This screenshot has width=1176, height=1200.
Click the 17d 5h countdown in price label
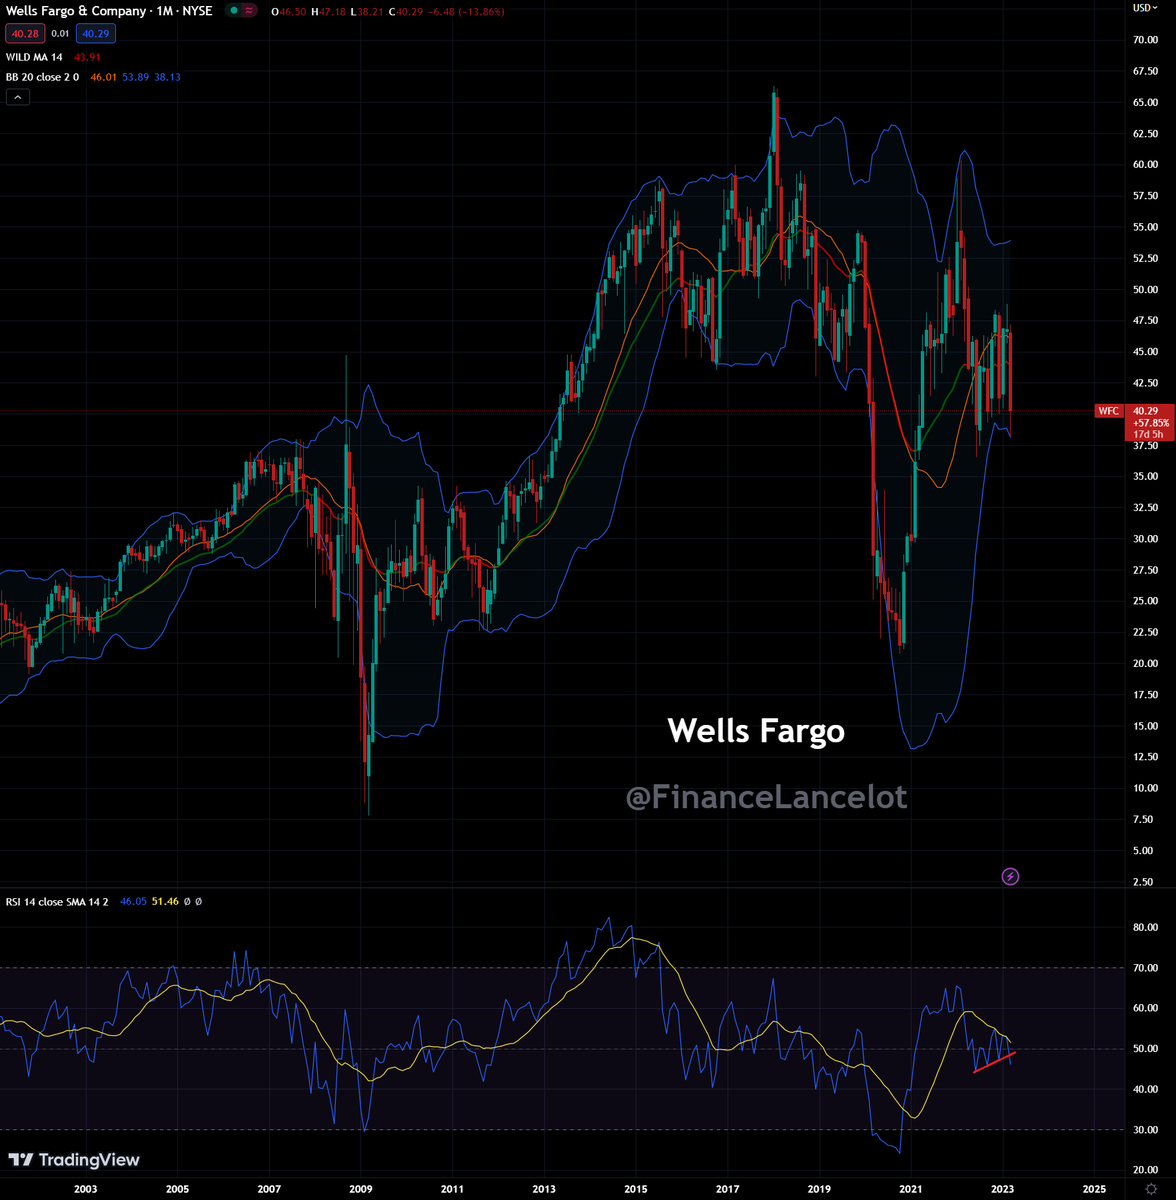[1148, 435]
